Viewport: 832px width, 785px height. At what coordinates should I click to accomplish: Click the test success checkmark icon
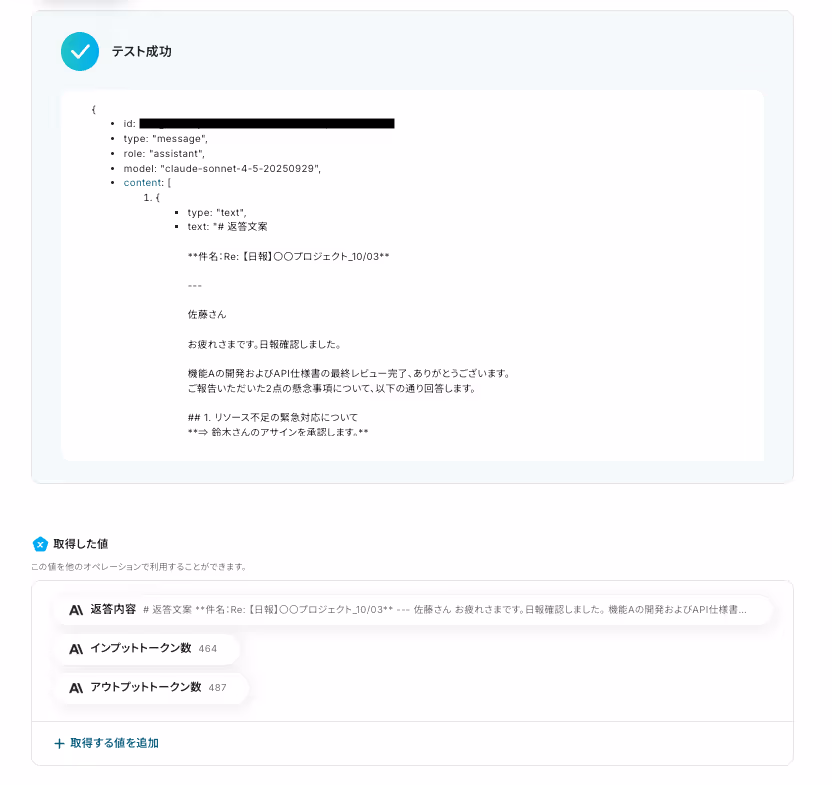tap(80, 51)
